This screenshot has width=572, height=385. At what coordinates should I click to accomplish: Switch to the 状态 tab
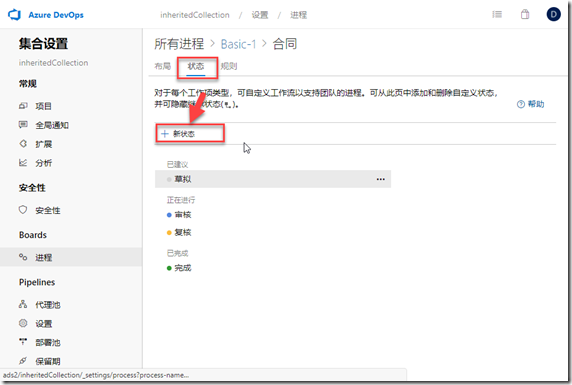pos(196,66)
